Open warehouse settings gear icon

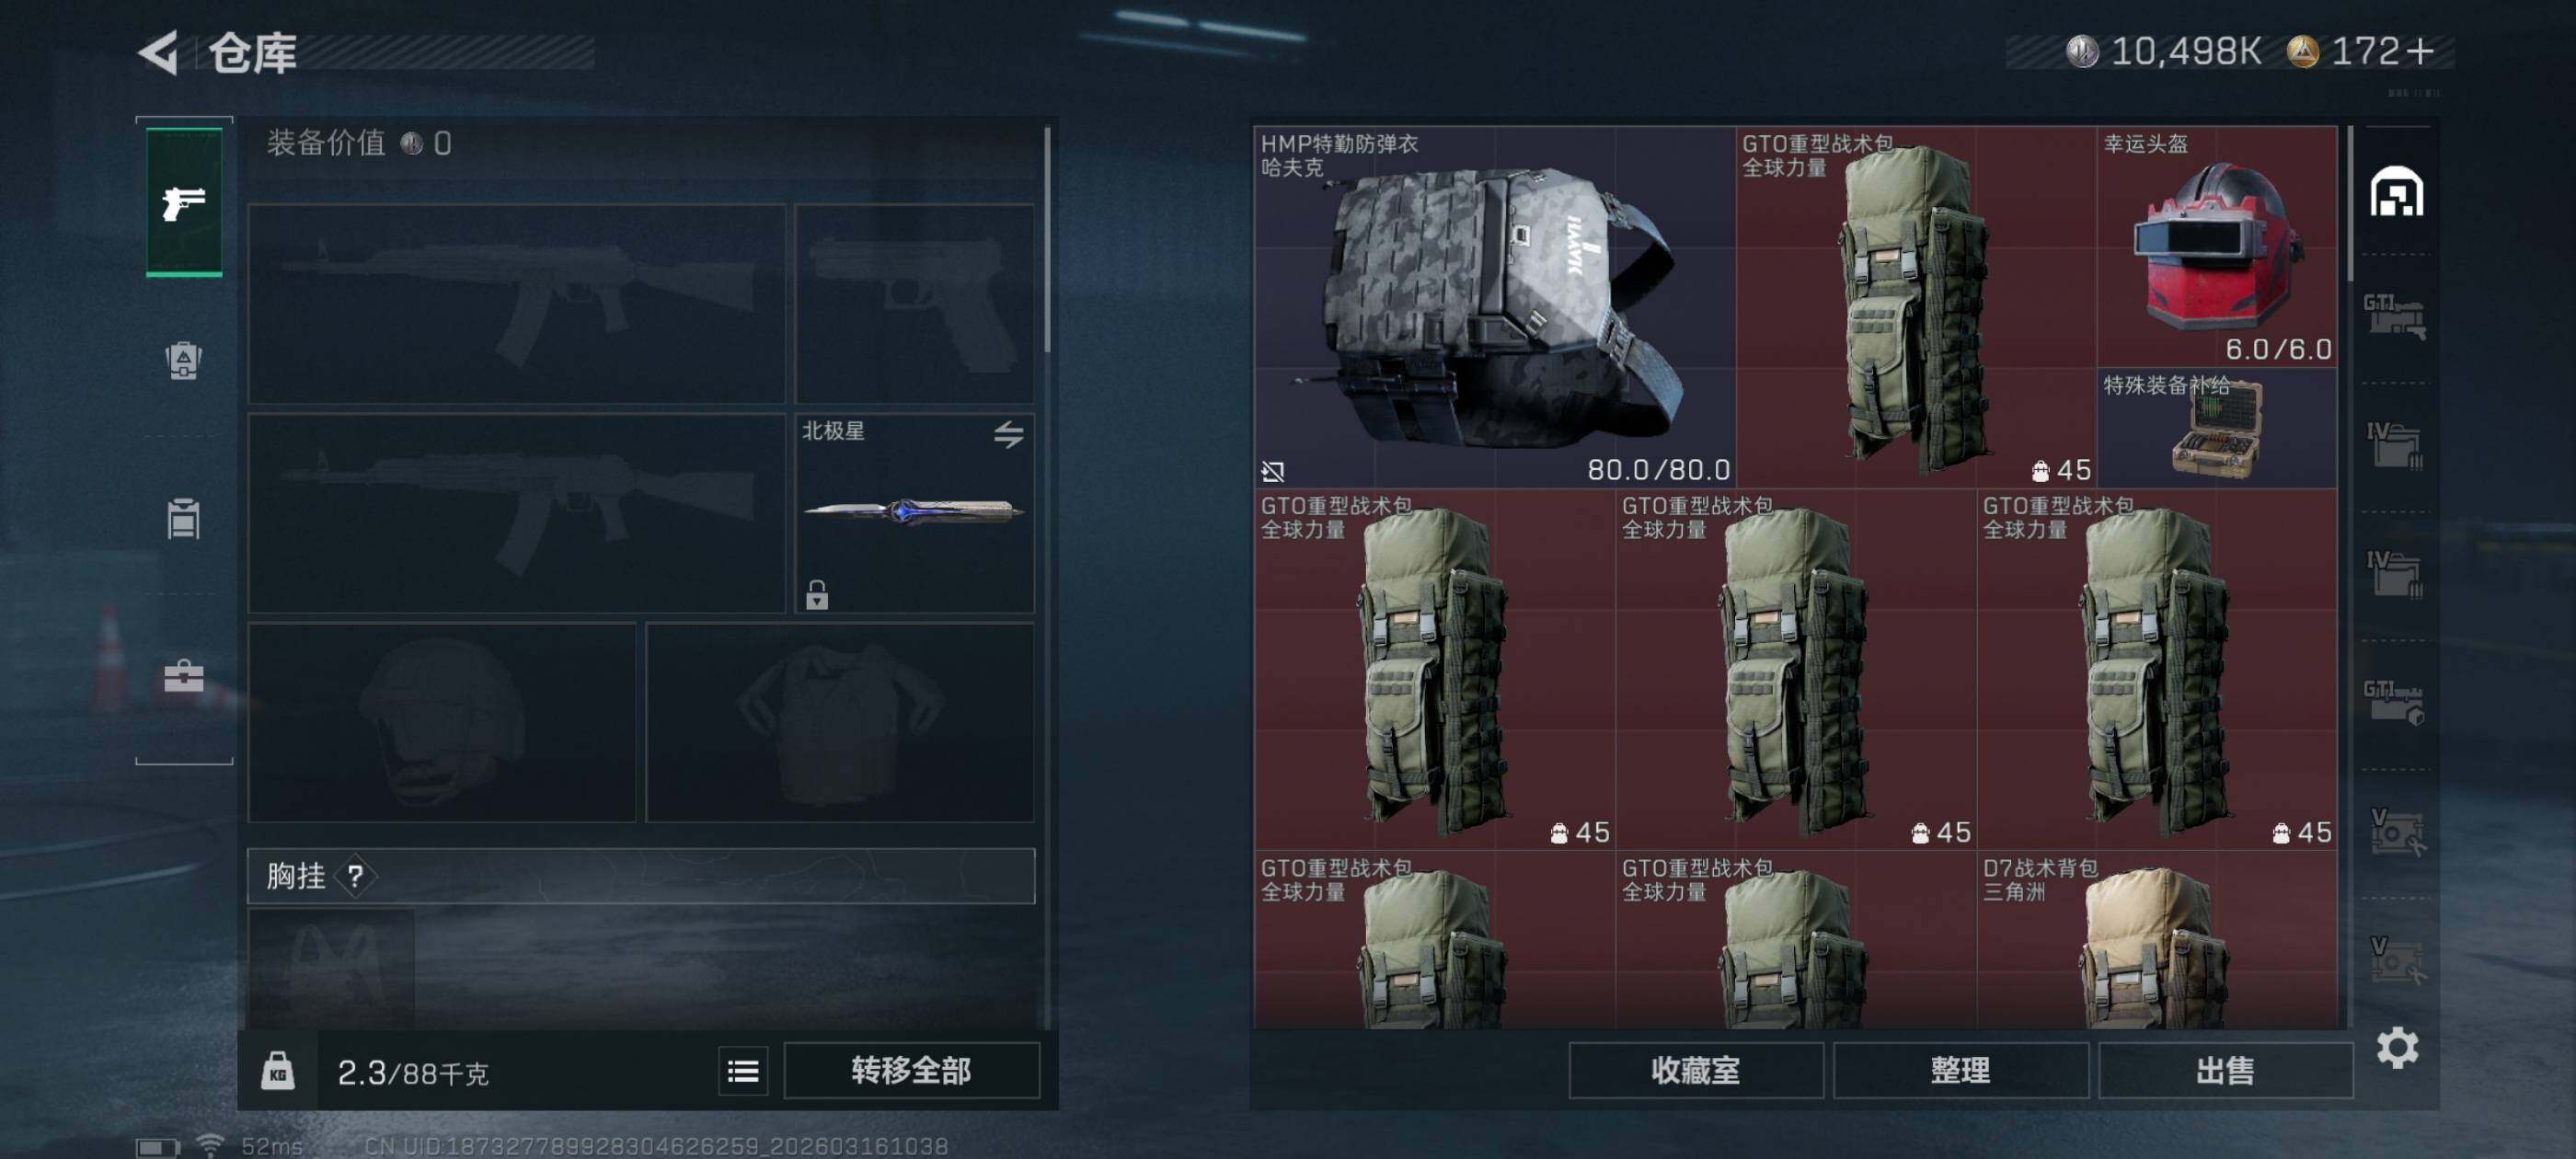click(x=2397, y=1048)
